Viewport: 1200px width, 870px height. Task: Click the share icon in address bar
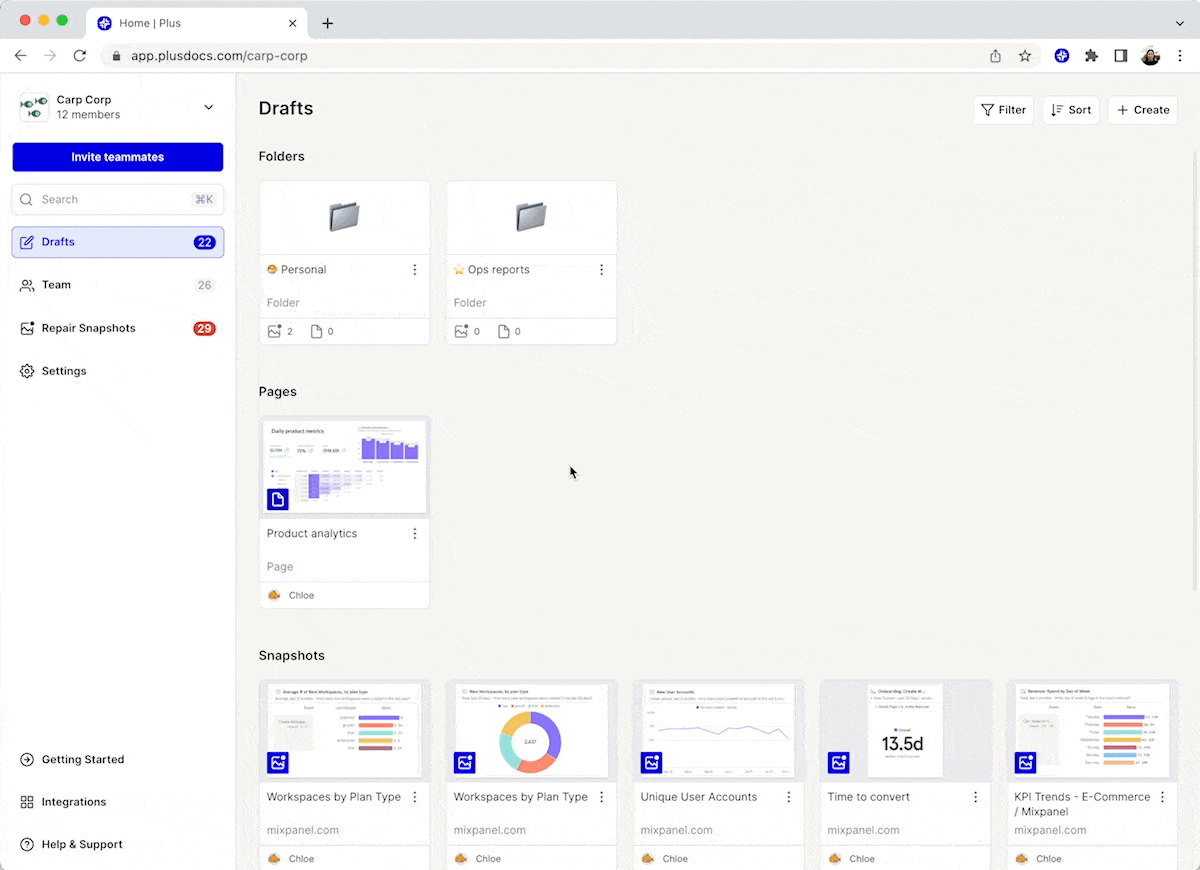coord(995,56)
